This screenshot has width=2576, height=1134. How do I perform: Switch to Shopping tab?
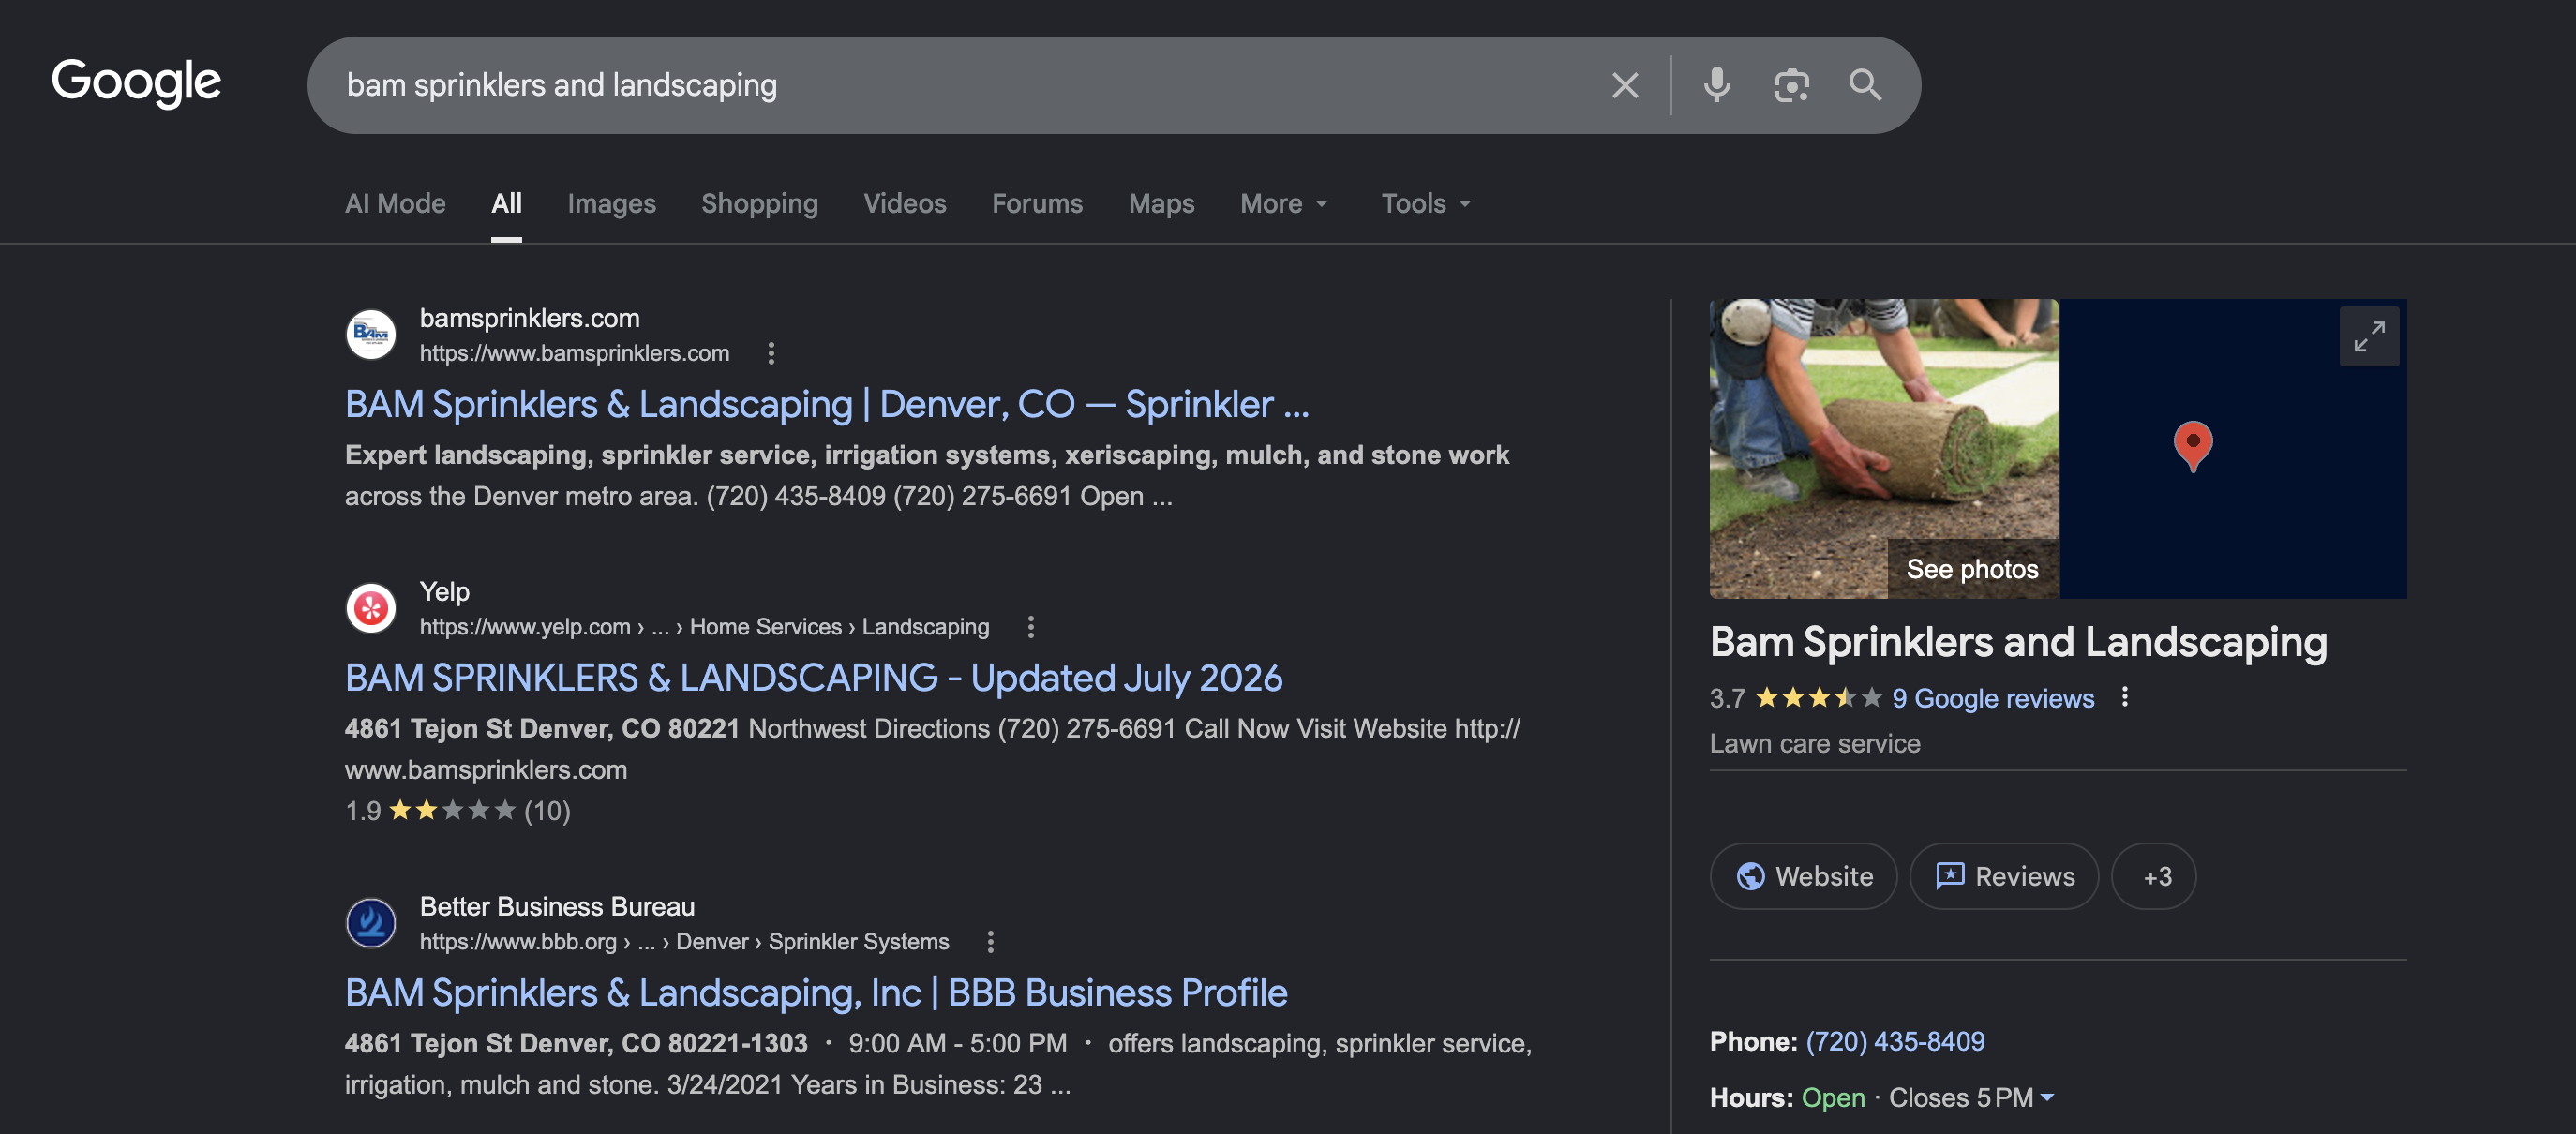(x=759, y=204)
